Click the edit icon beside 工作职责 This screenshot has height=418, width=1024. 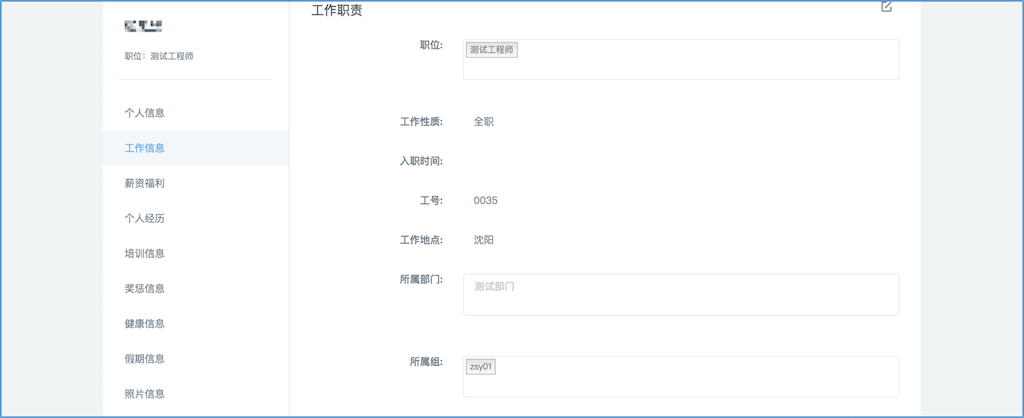pyautogui.click(x=886, y=7)
